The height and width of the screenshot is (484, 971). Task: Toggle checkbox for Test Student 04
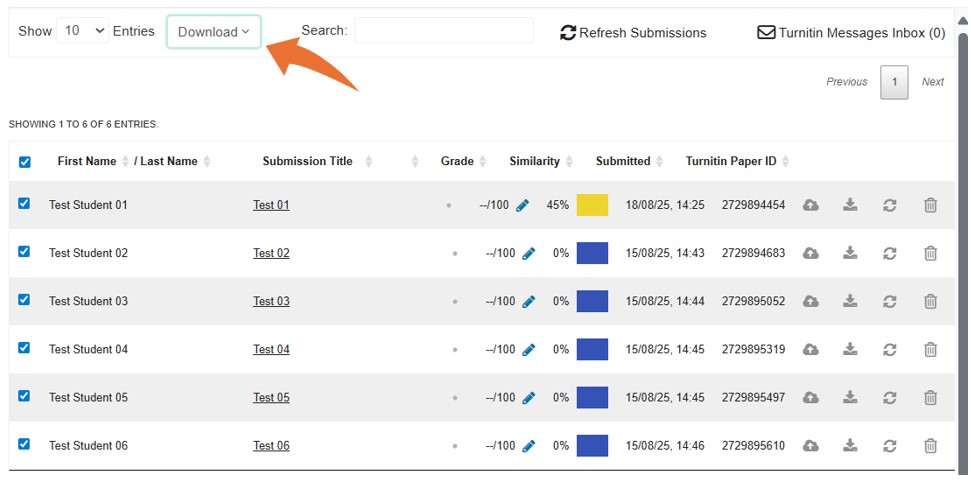click(x=25, y=348)
